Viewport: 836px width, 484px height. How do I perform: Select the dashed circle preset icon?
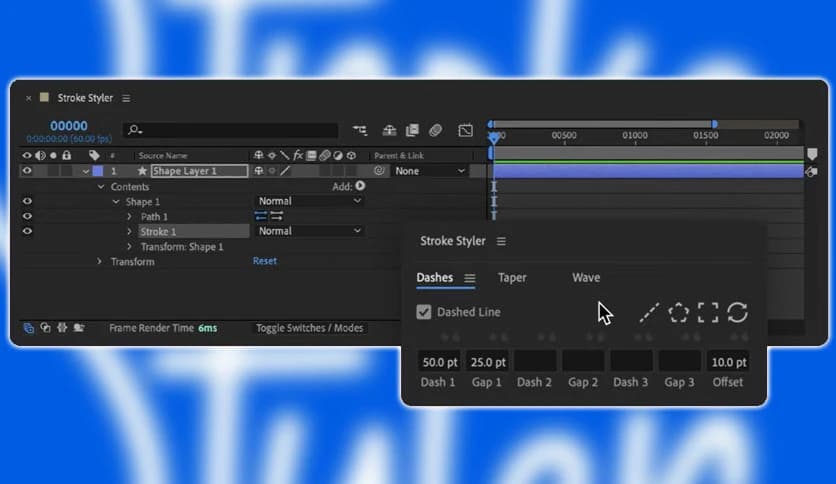tap(679, 312)
